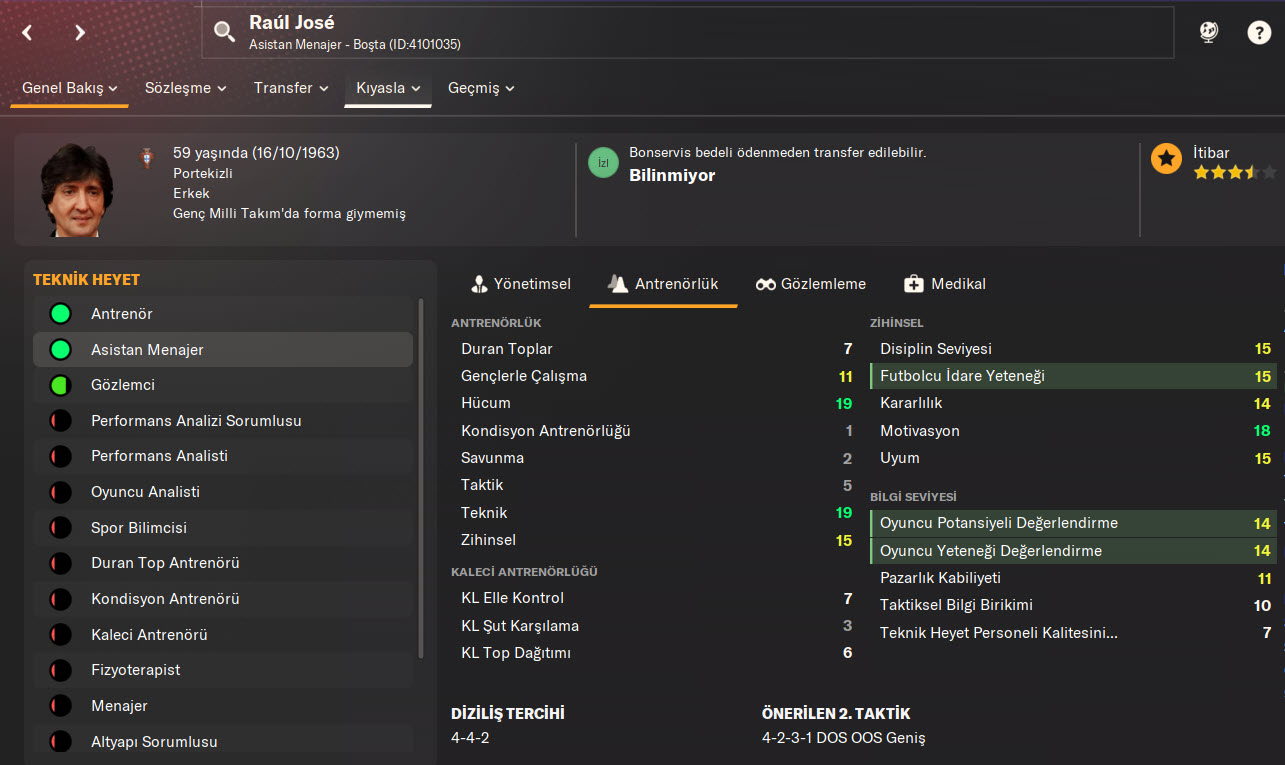The width and height of the screenshot is (1285, 765).
Task: Open the help question mark icon
Action: 1258,32
